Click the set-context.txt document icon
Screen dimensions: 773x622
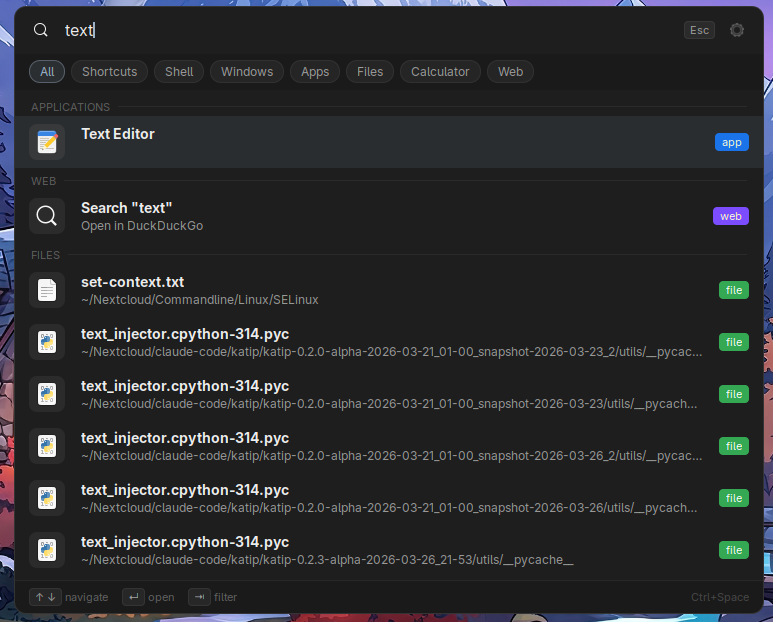pos(47,290)
